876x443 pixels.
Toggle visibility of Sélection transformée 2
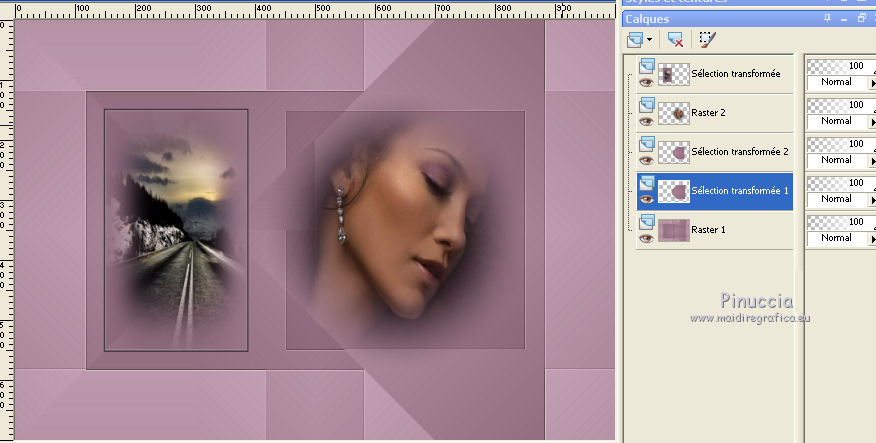pyautogui.click(x=646, y=161)
